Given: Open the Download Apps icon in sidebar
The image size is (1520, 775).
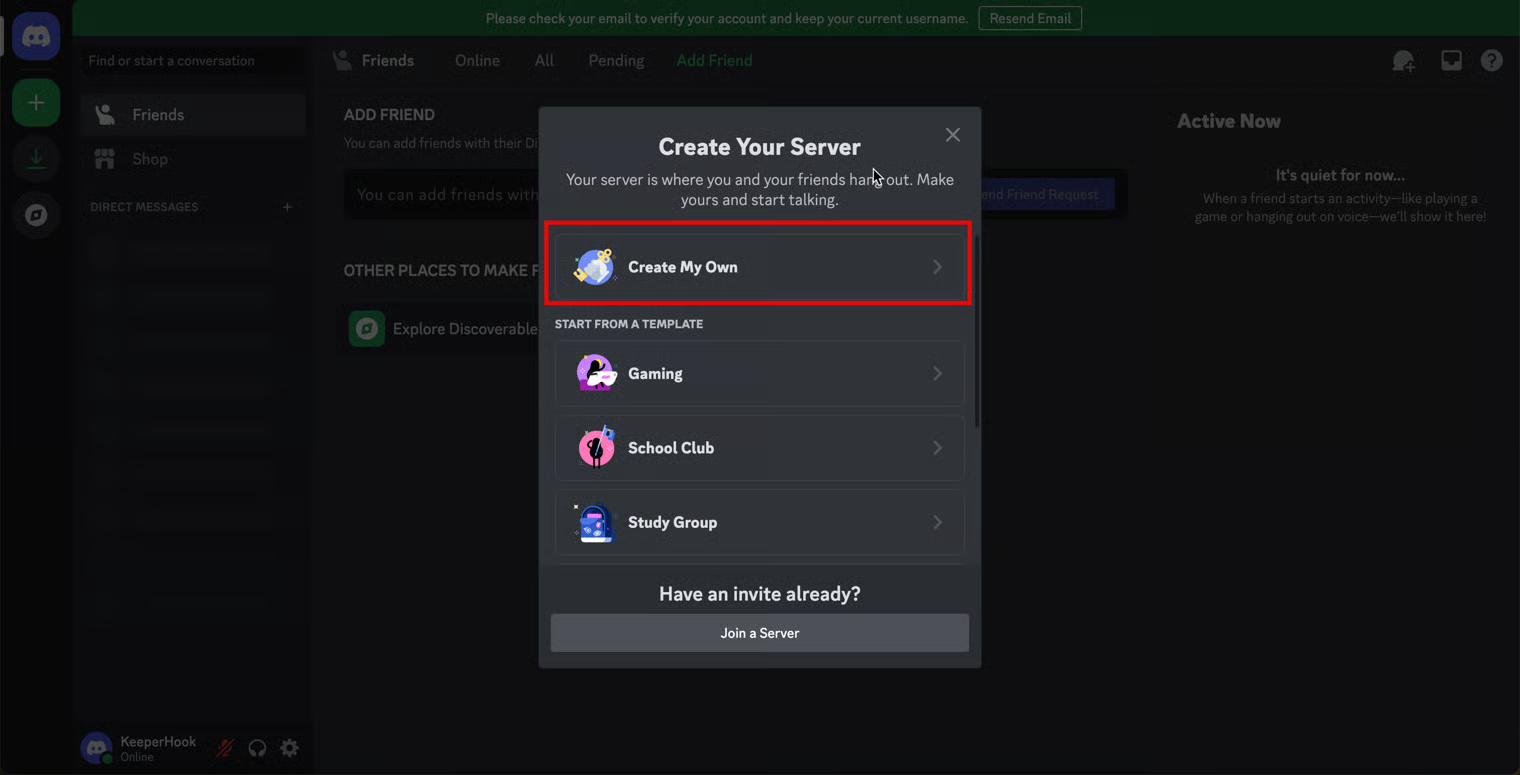Looking at the screenshot, I should click(36, 158).
